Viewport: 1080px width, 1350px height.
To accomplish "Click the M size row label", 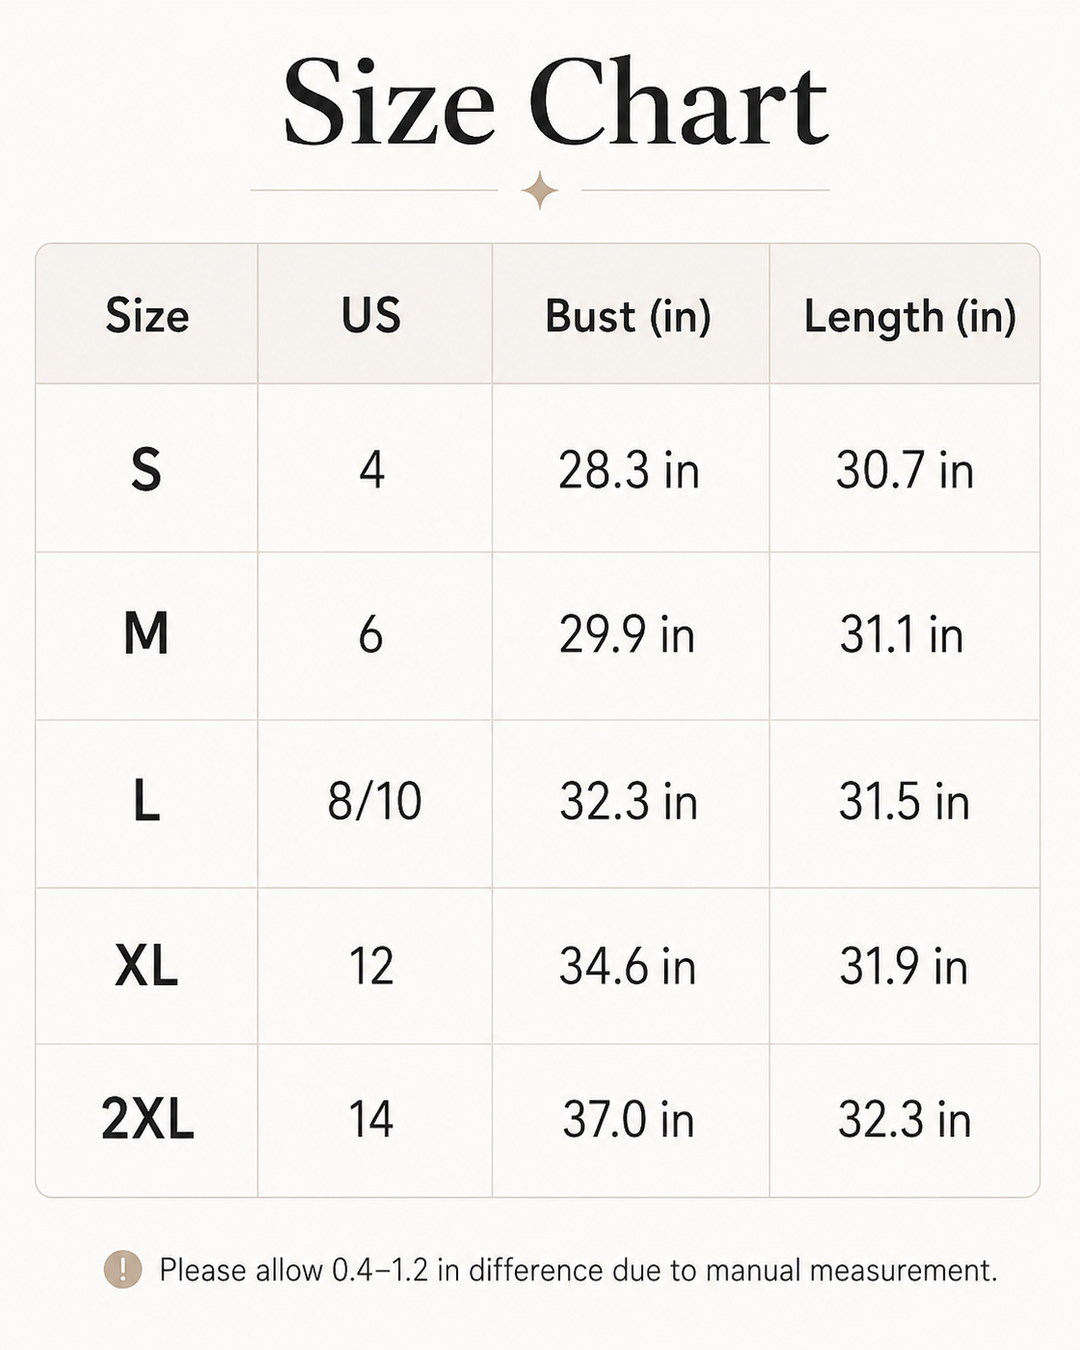I will click(x=146, y=633).
